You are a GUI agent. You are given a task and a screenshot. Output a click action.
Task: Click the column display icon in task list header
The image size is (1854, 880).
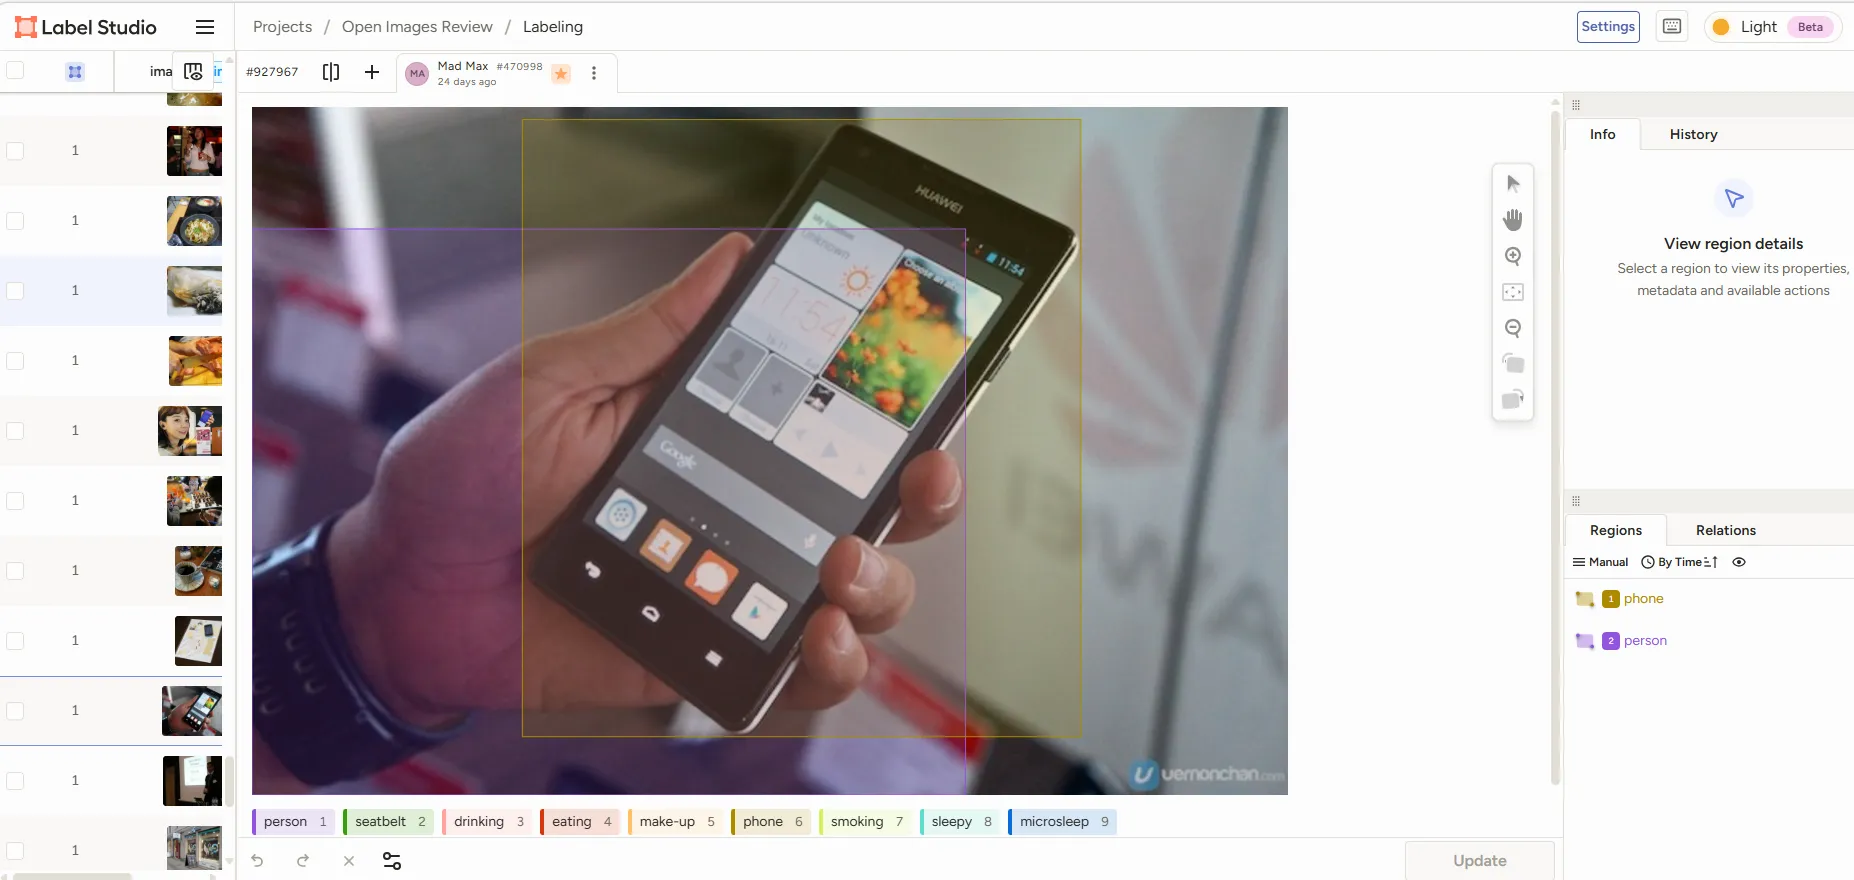(193, 71)
